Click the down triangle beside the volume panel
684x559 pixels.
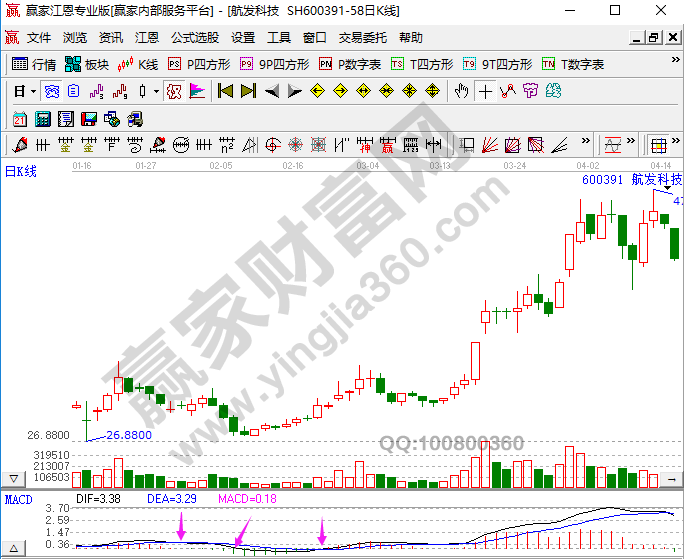click(x=13, y=479)
